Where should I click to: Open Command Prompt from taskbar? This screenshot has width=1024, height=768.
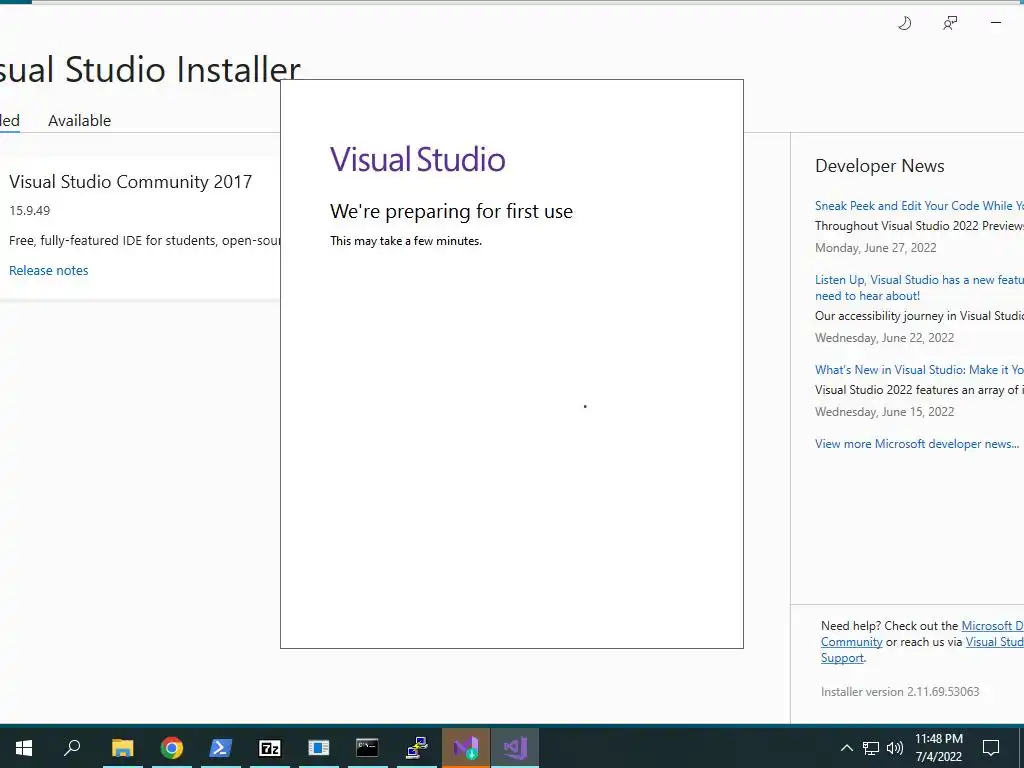click(367, 748)
